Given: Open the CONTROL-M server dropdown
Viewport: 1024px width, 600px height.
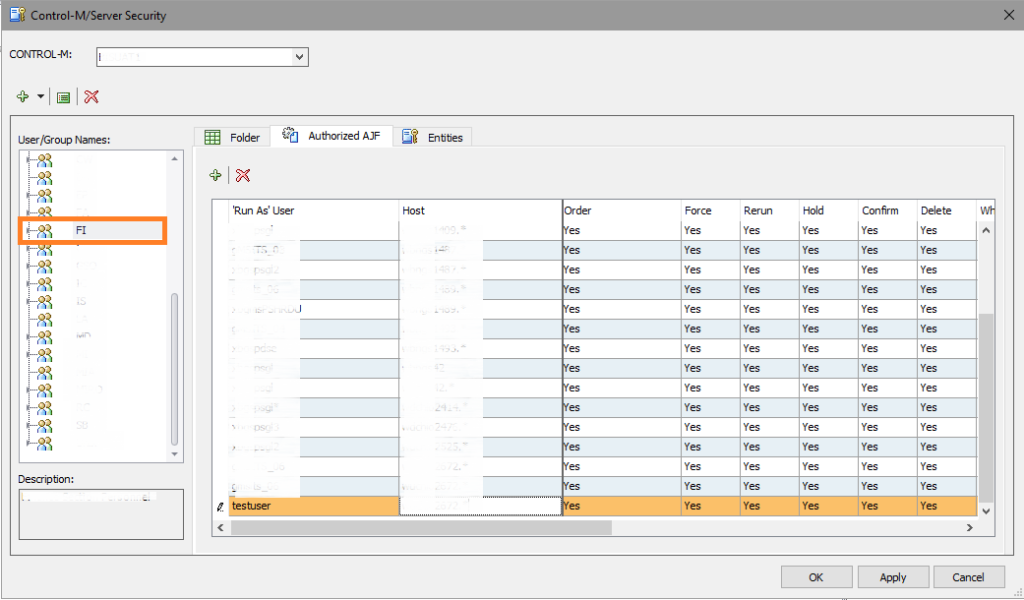Looking at the screenshot, I should point(299,57).
